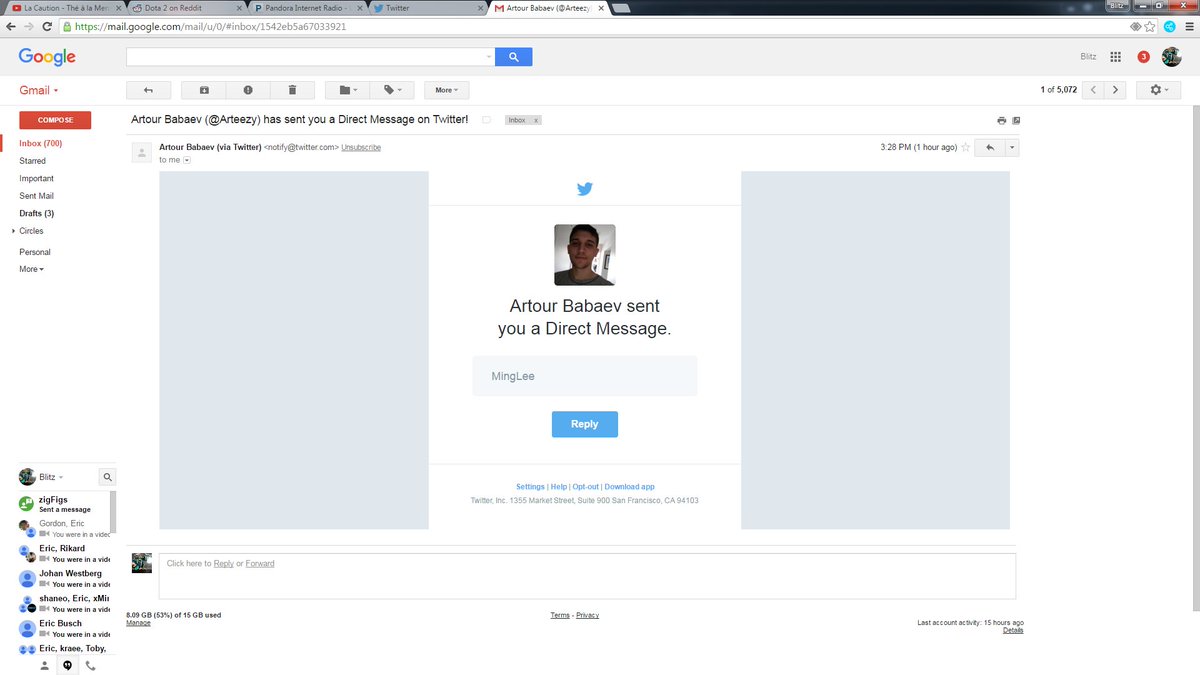
Task: Click the sender avatar placeholder
Action: [x=142, y=153]
